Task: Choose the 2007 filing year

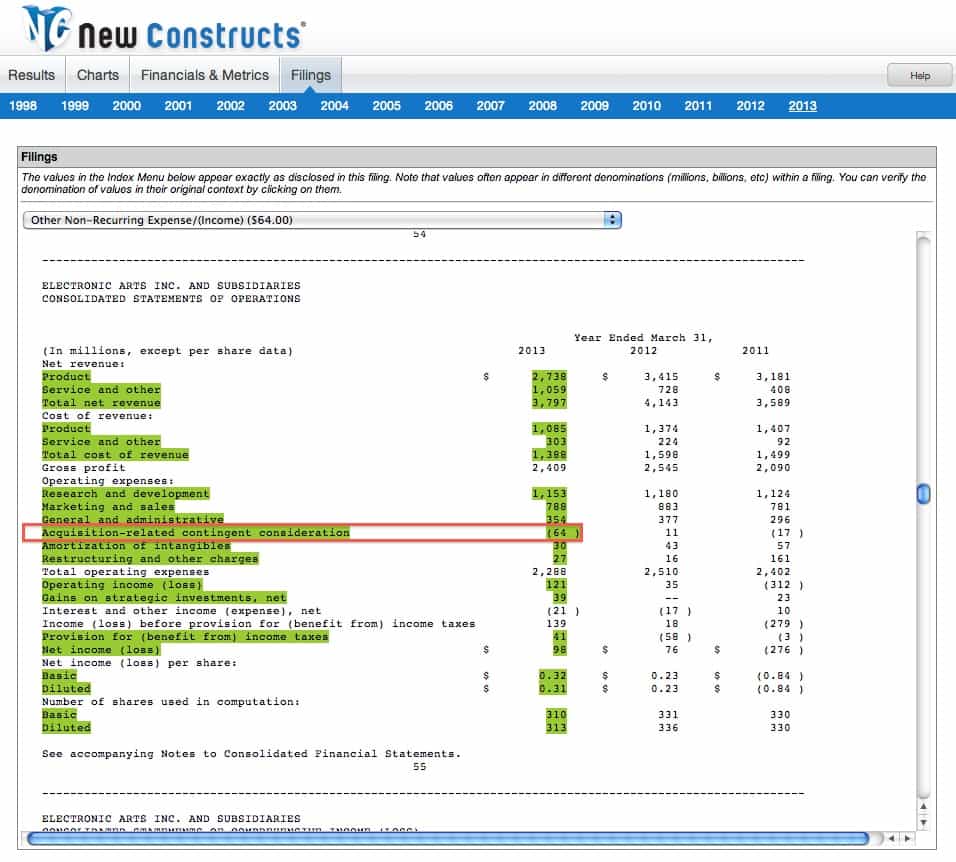Action: (x=491, y=106)
